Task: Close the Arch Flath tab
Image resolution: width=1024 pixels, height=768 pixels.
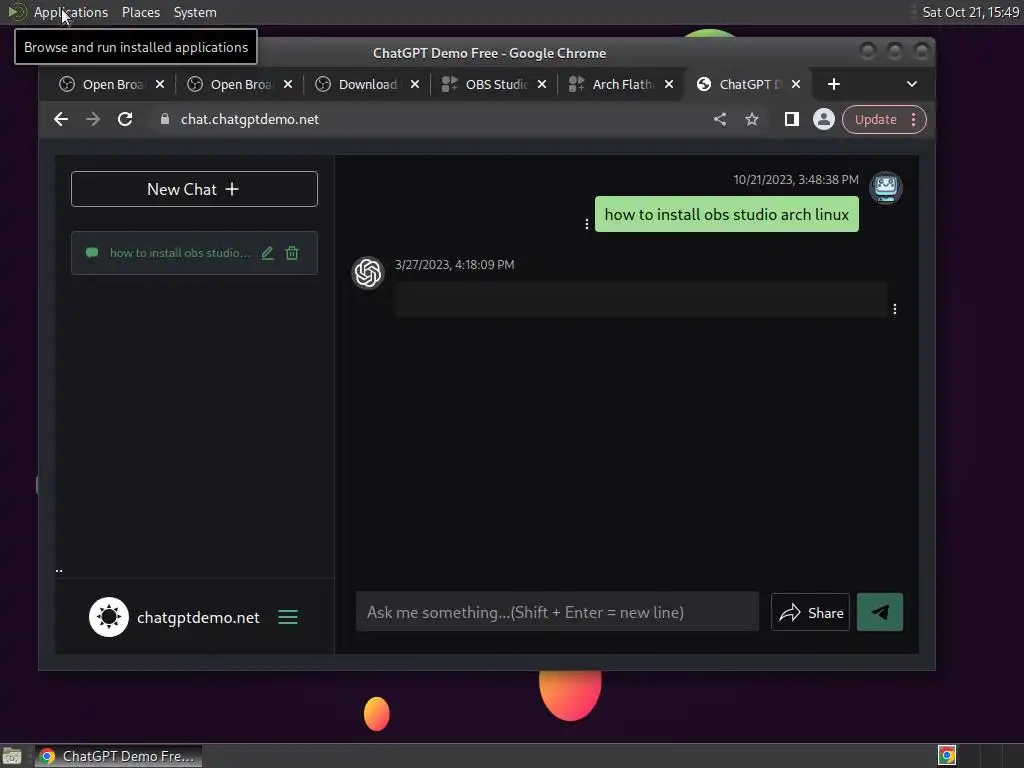Action: tap(669, 84)
